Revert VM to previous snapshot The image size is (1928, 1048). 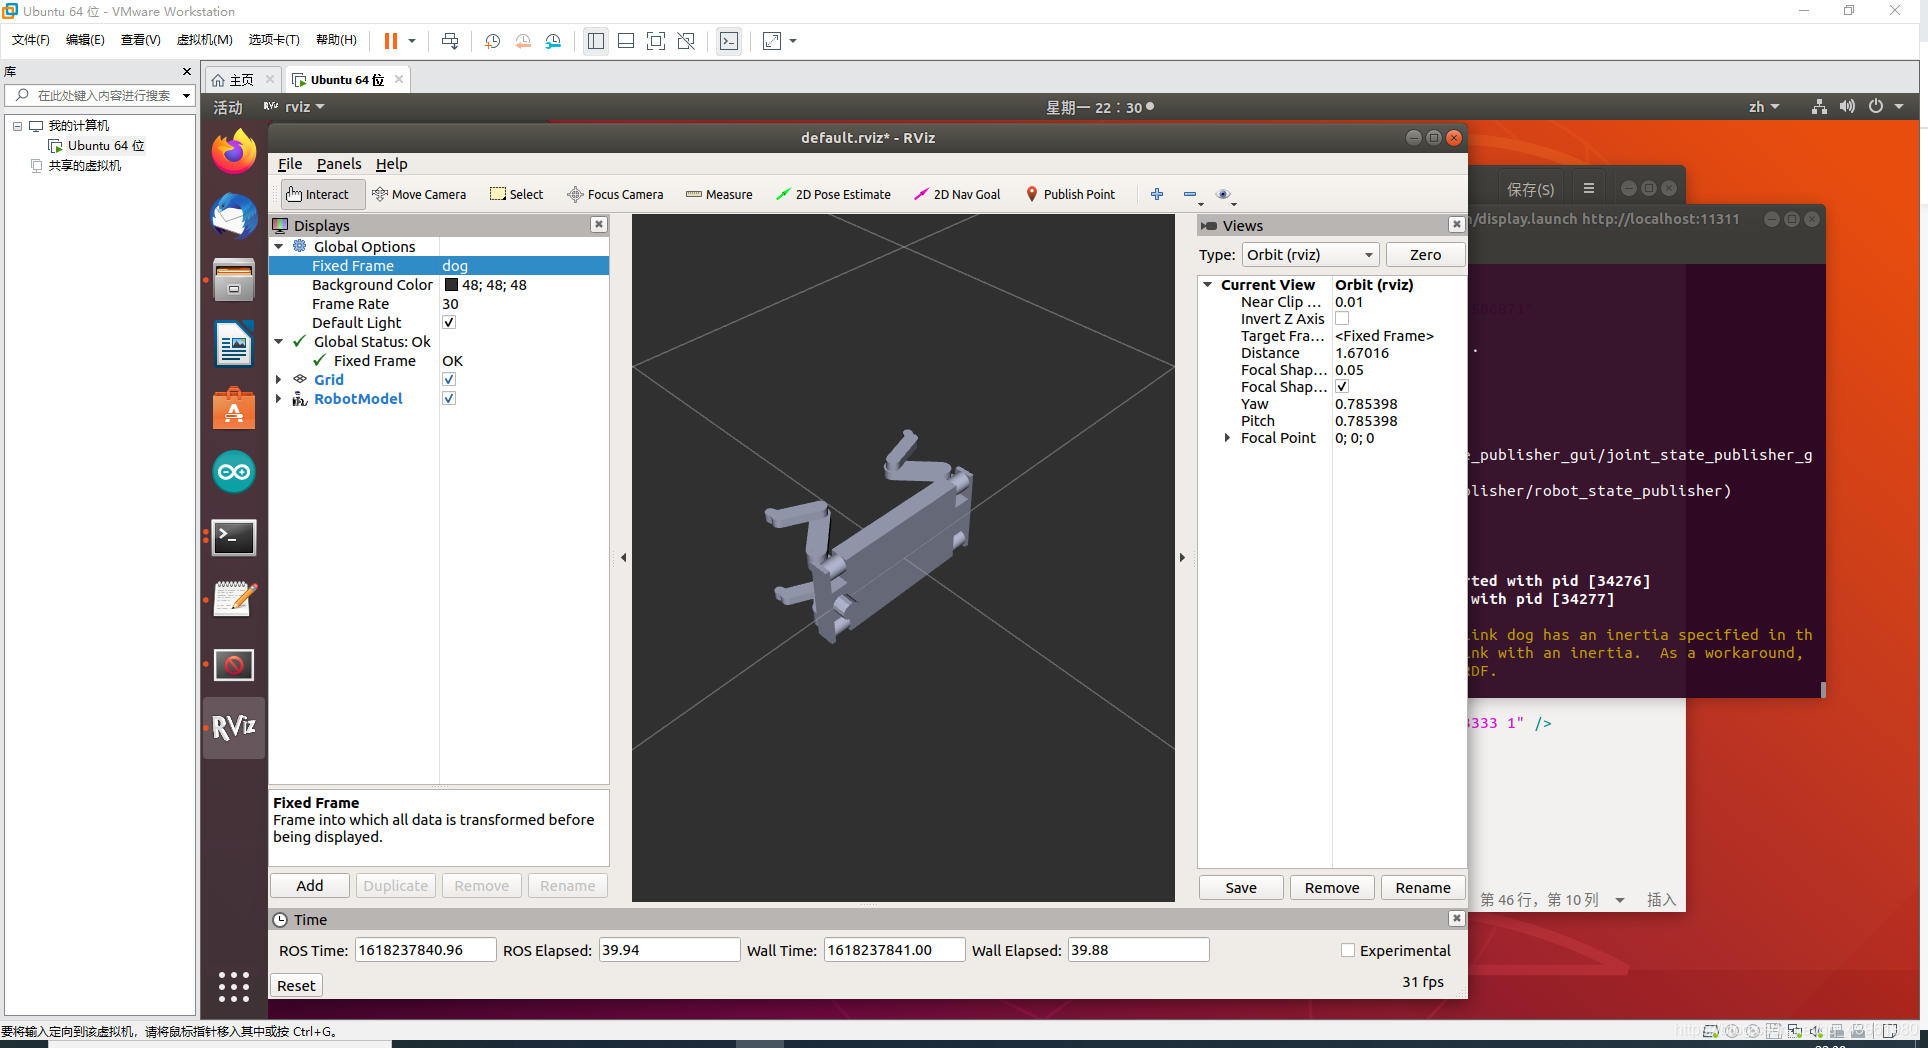point(522,41)
